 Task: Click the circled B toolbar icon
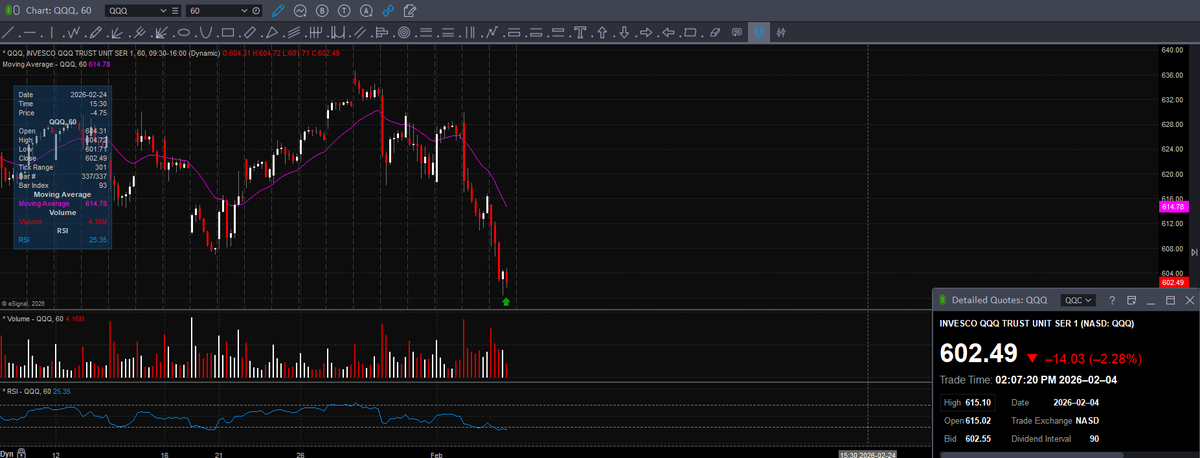click(x=321, y=10)
